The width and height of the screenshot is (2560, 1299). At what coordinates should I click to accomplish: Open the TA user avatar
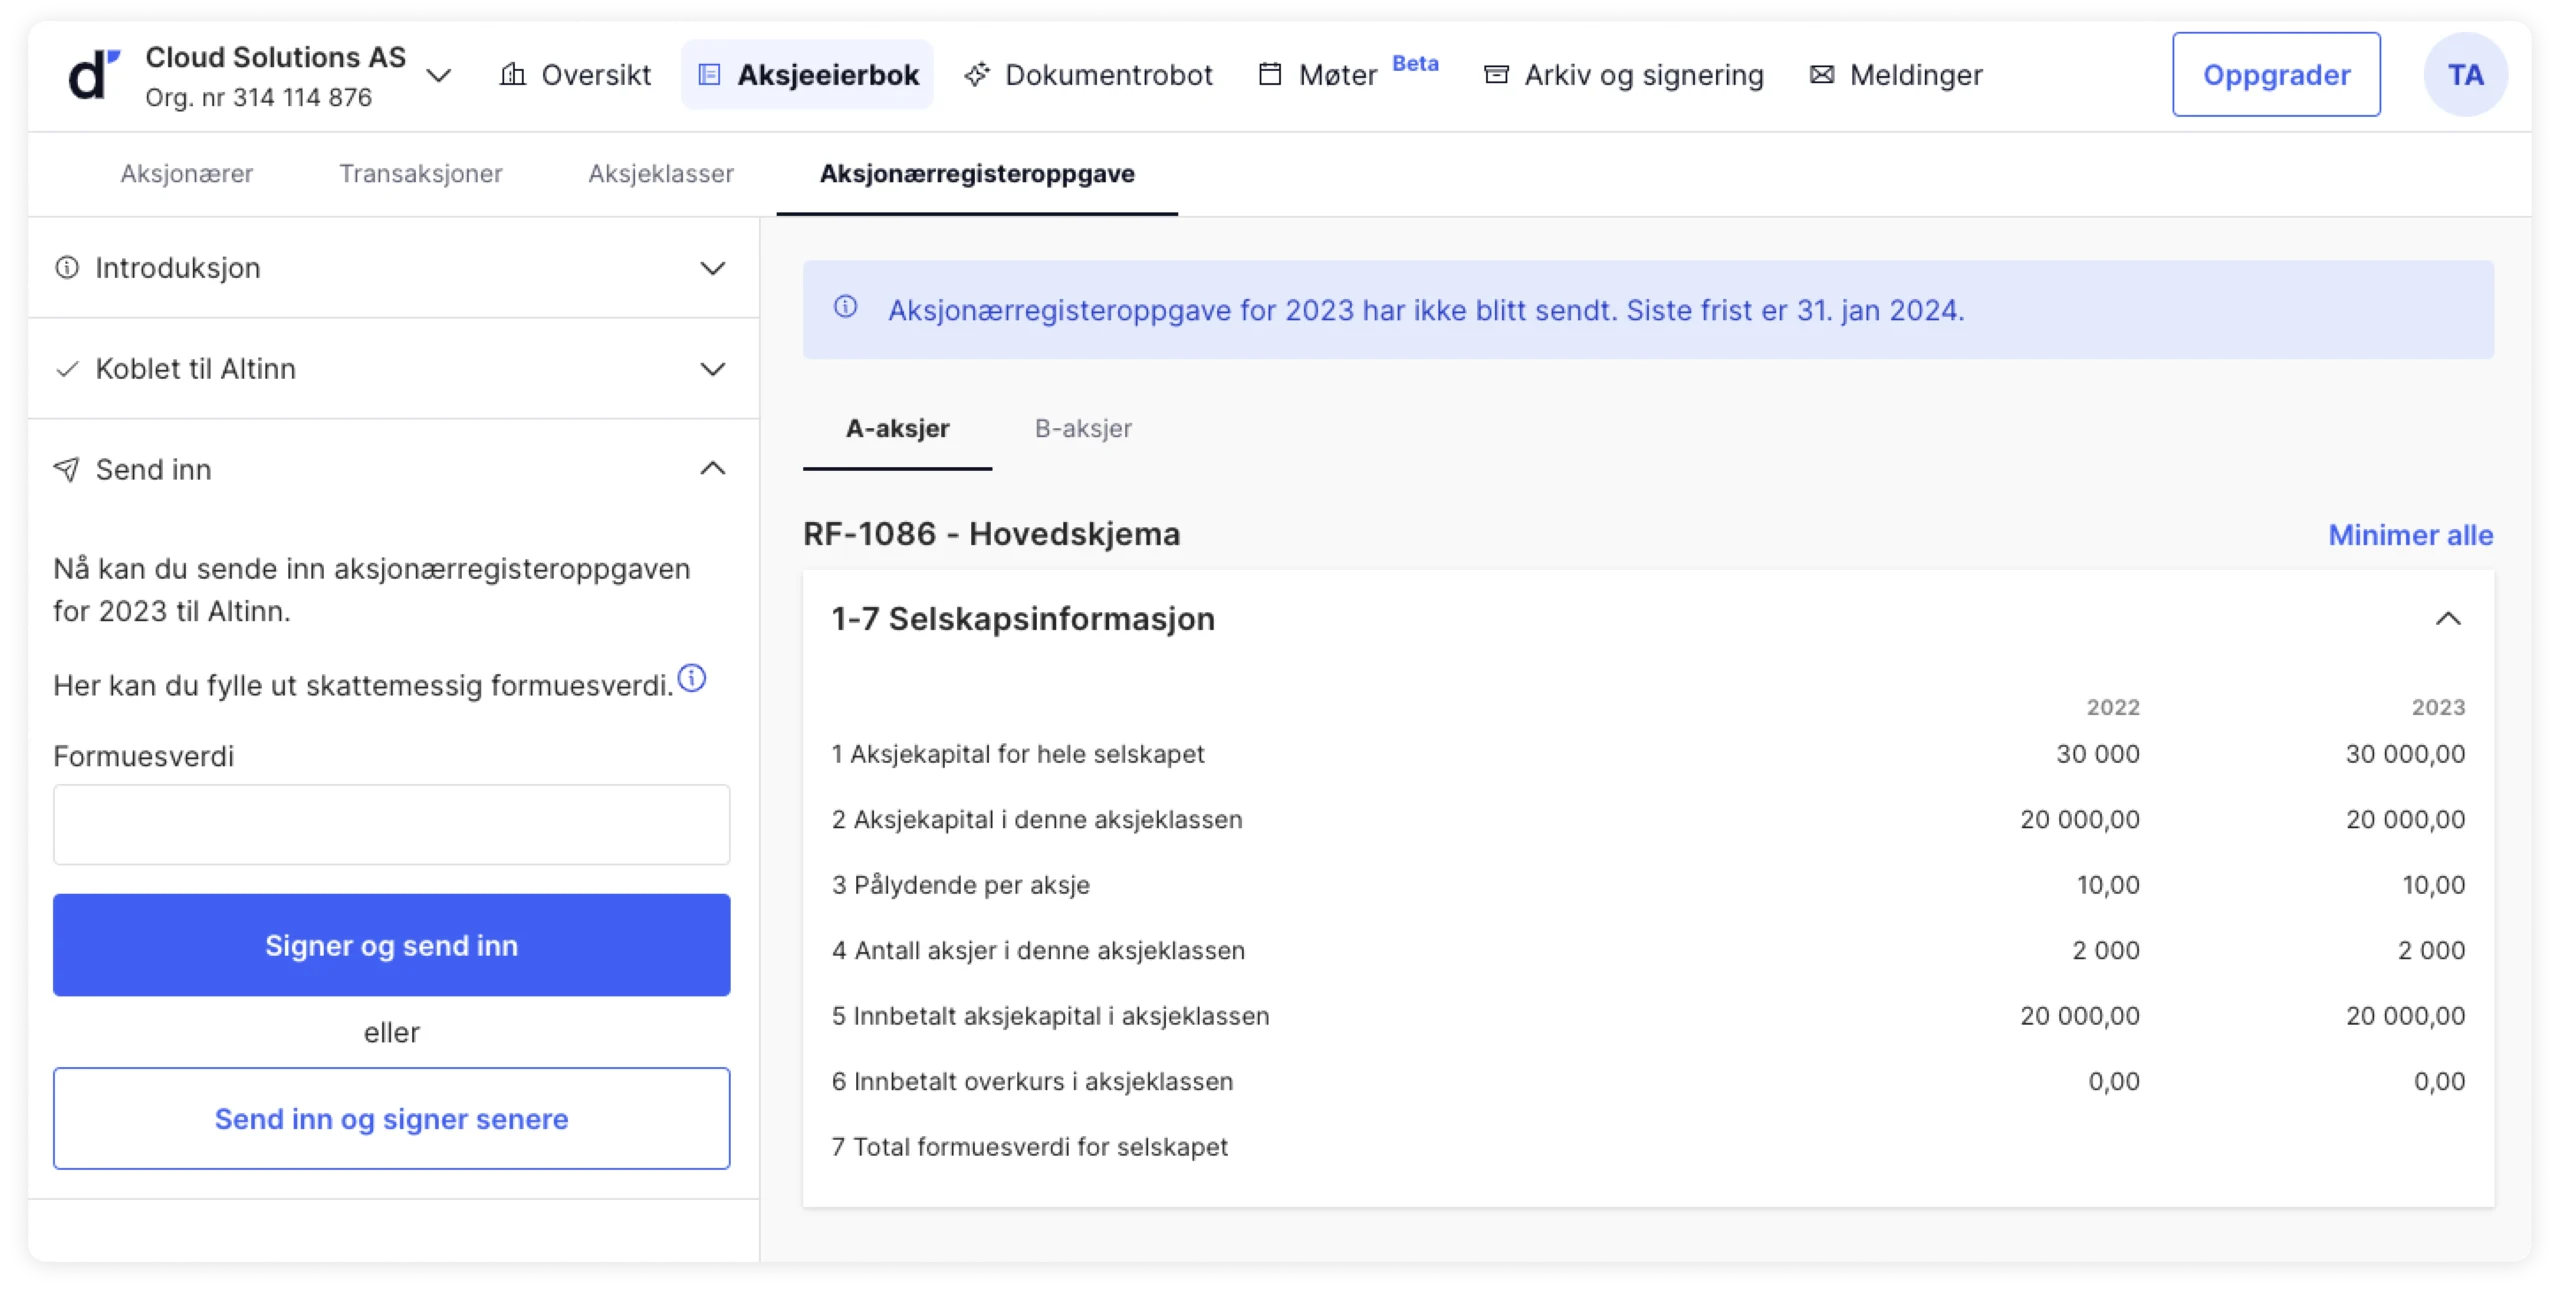pyautogui.click(x=2465, y=75)
